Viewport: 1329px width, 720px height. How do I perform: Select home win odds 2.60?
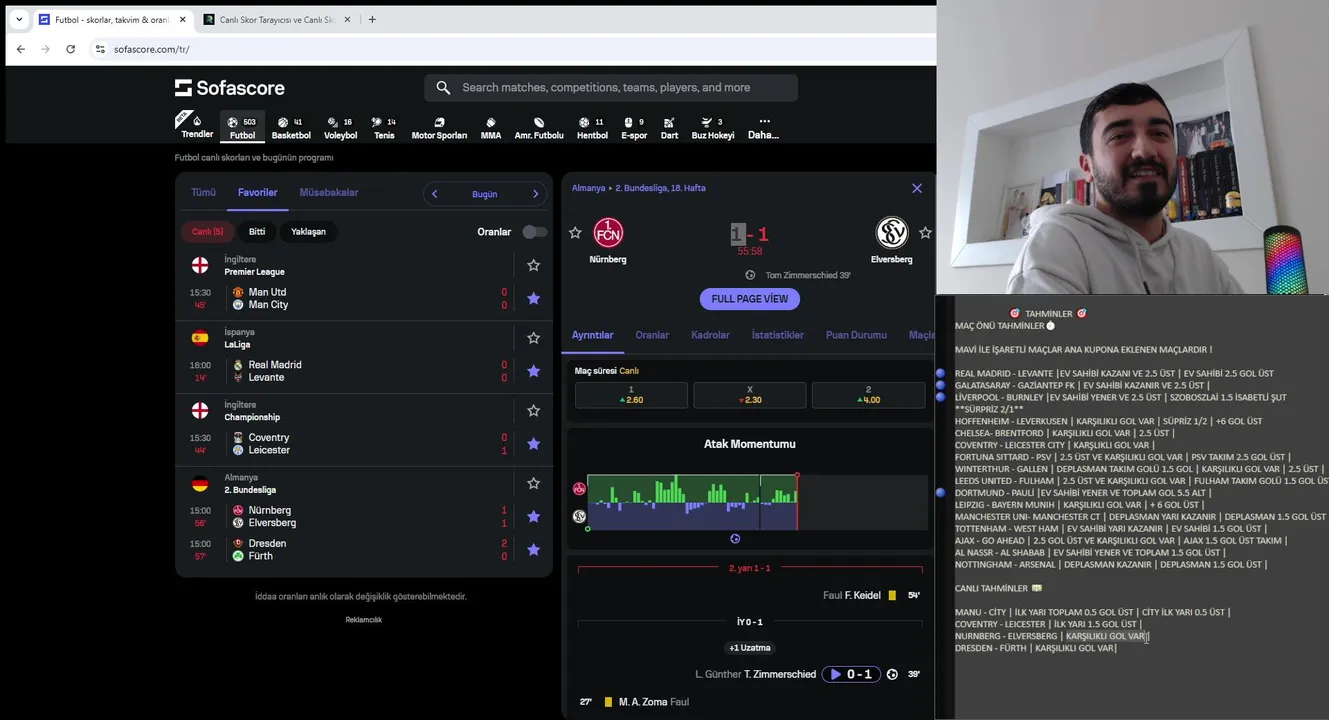click(631, 395)
